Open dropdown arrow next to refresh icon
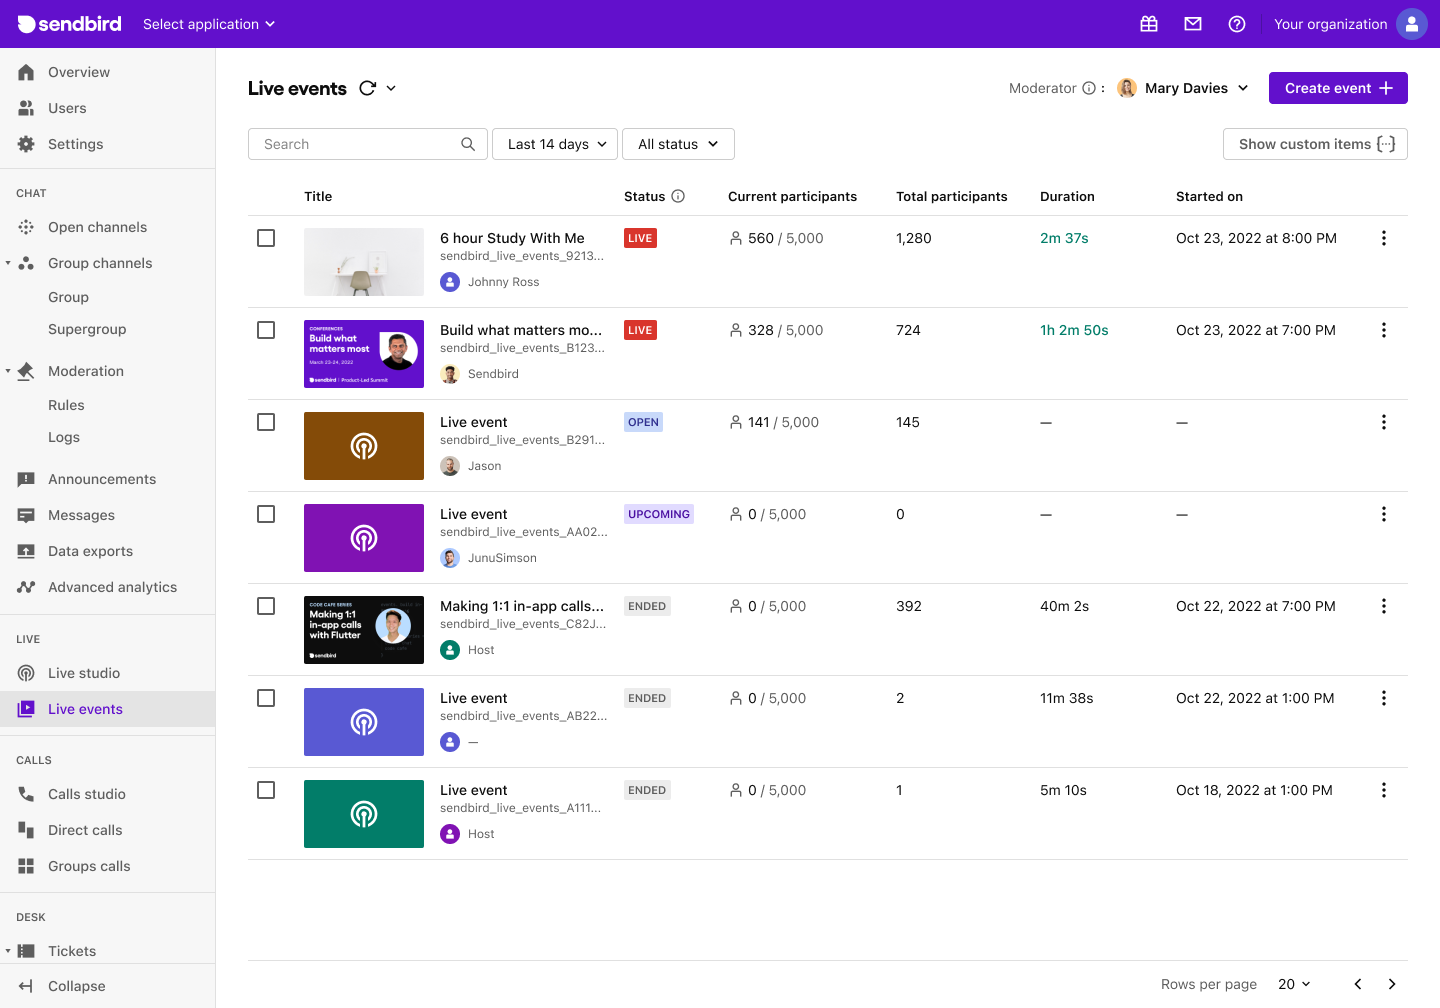This screenshot has width=1440, height=1008. tap(391, 88)
